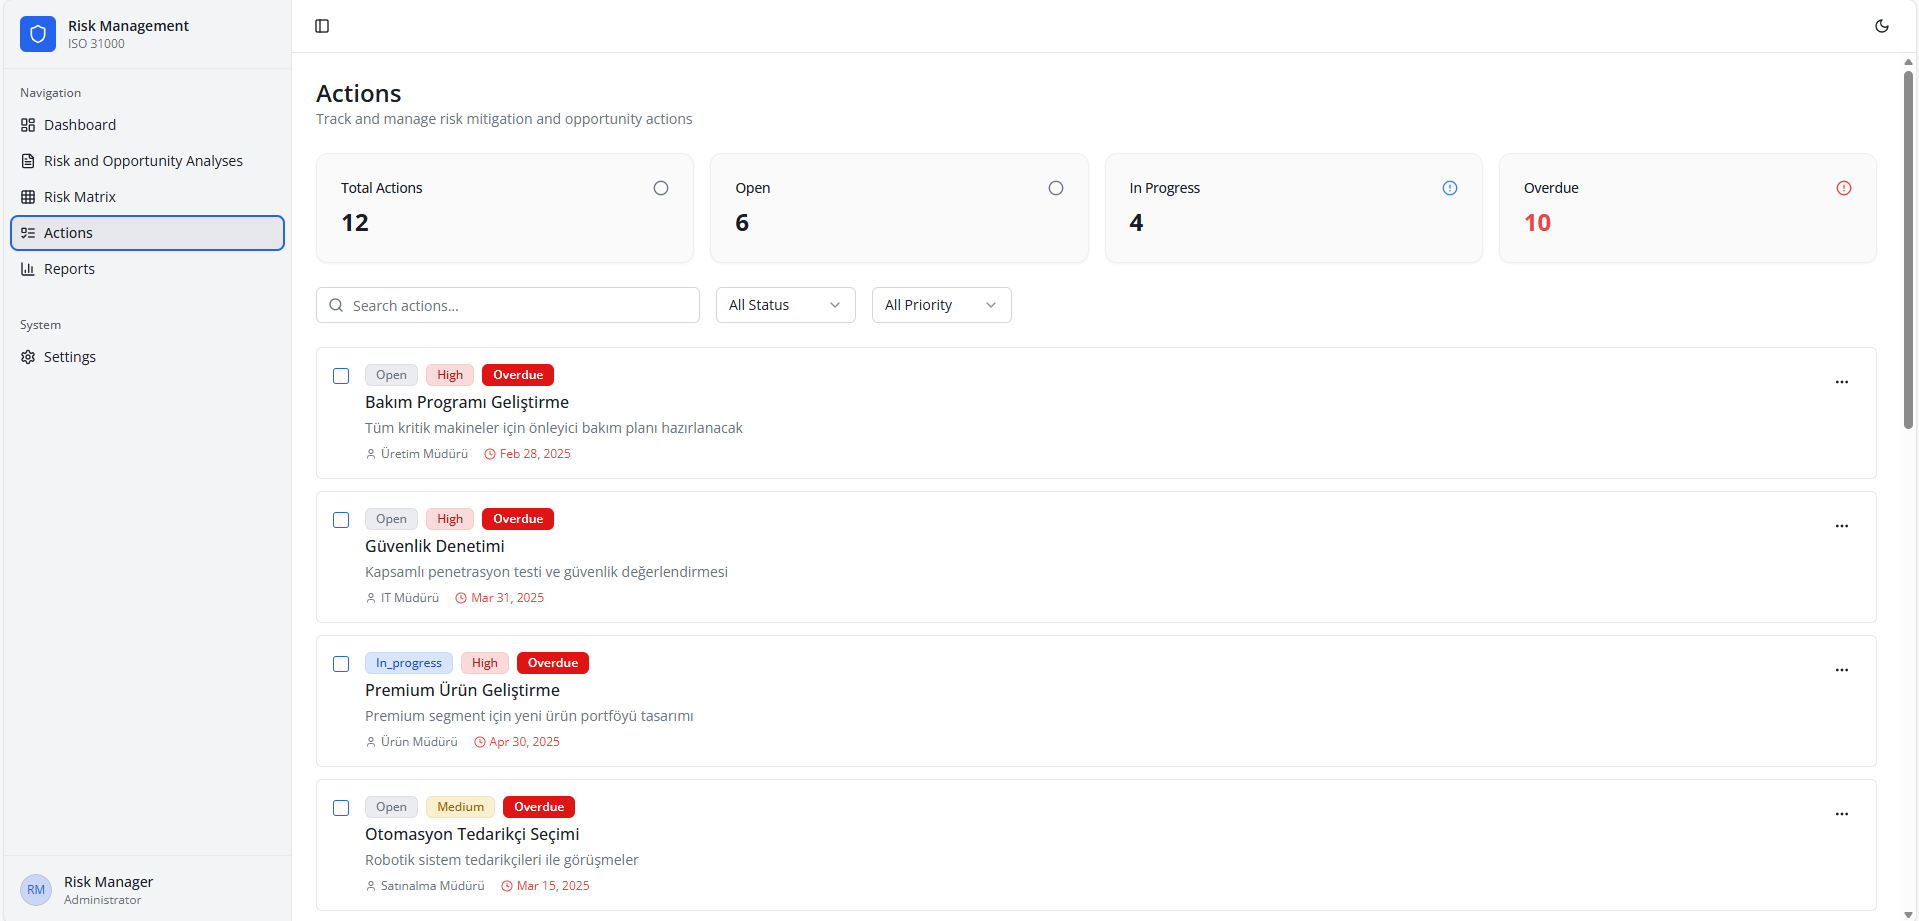
Task: Toggle dark mode with the moon icon
Action: pos(1883,26)
